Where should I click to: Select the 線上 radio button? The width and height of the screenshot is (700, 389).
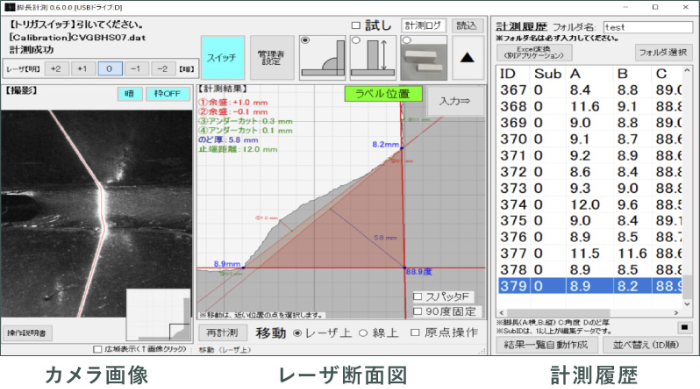point(363,333)
